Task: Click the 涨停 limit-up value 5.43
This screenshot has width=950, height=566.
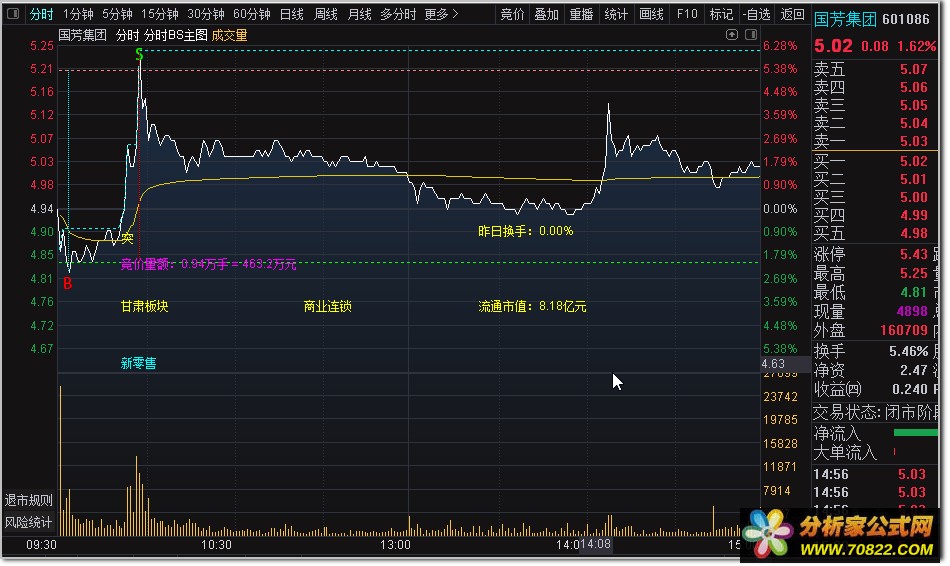Action: [914, 255]
